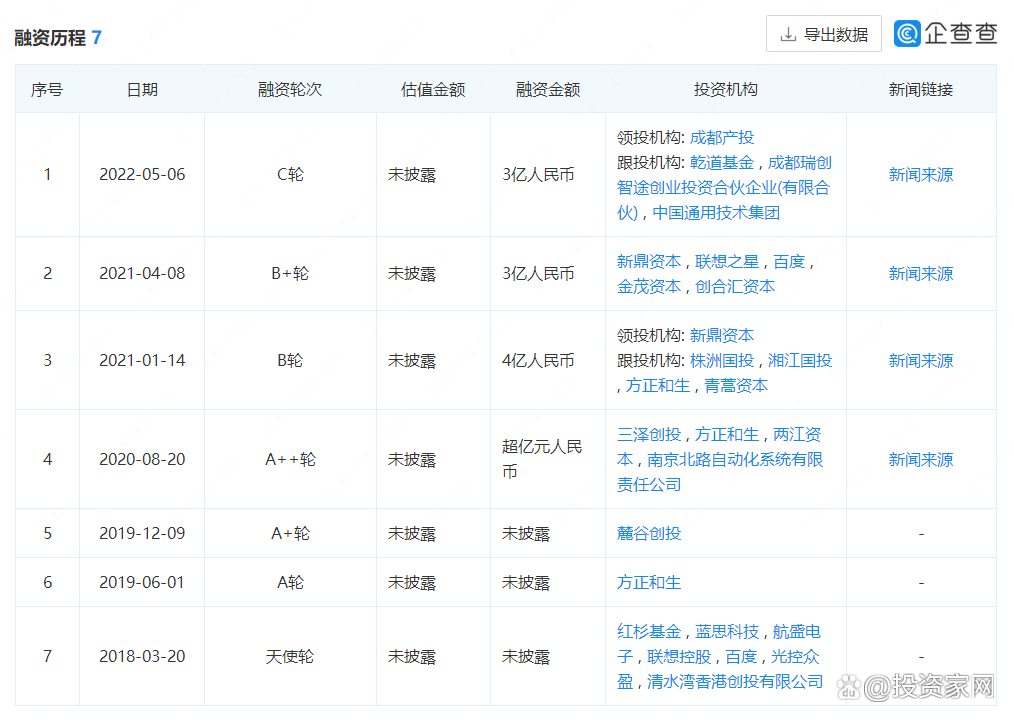Select date cell 2018-03-20
This screenshot has width=1014, height=722.
(142, 657)
